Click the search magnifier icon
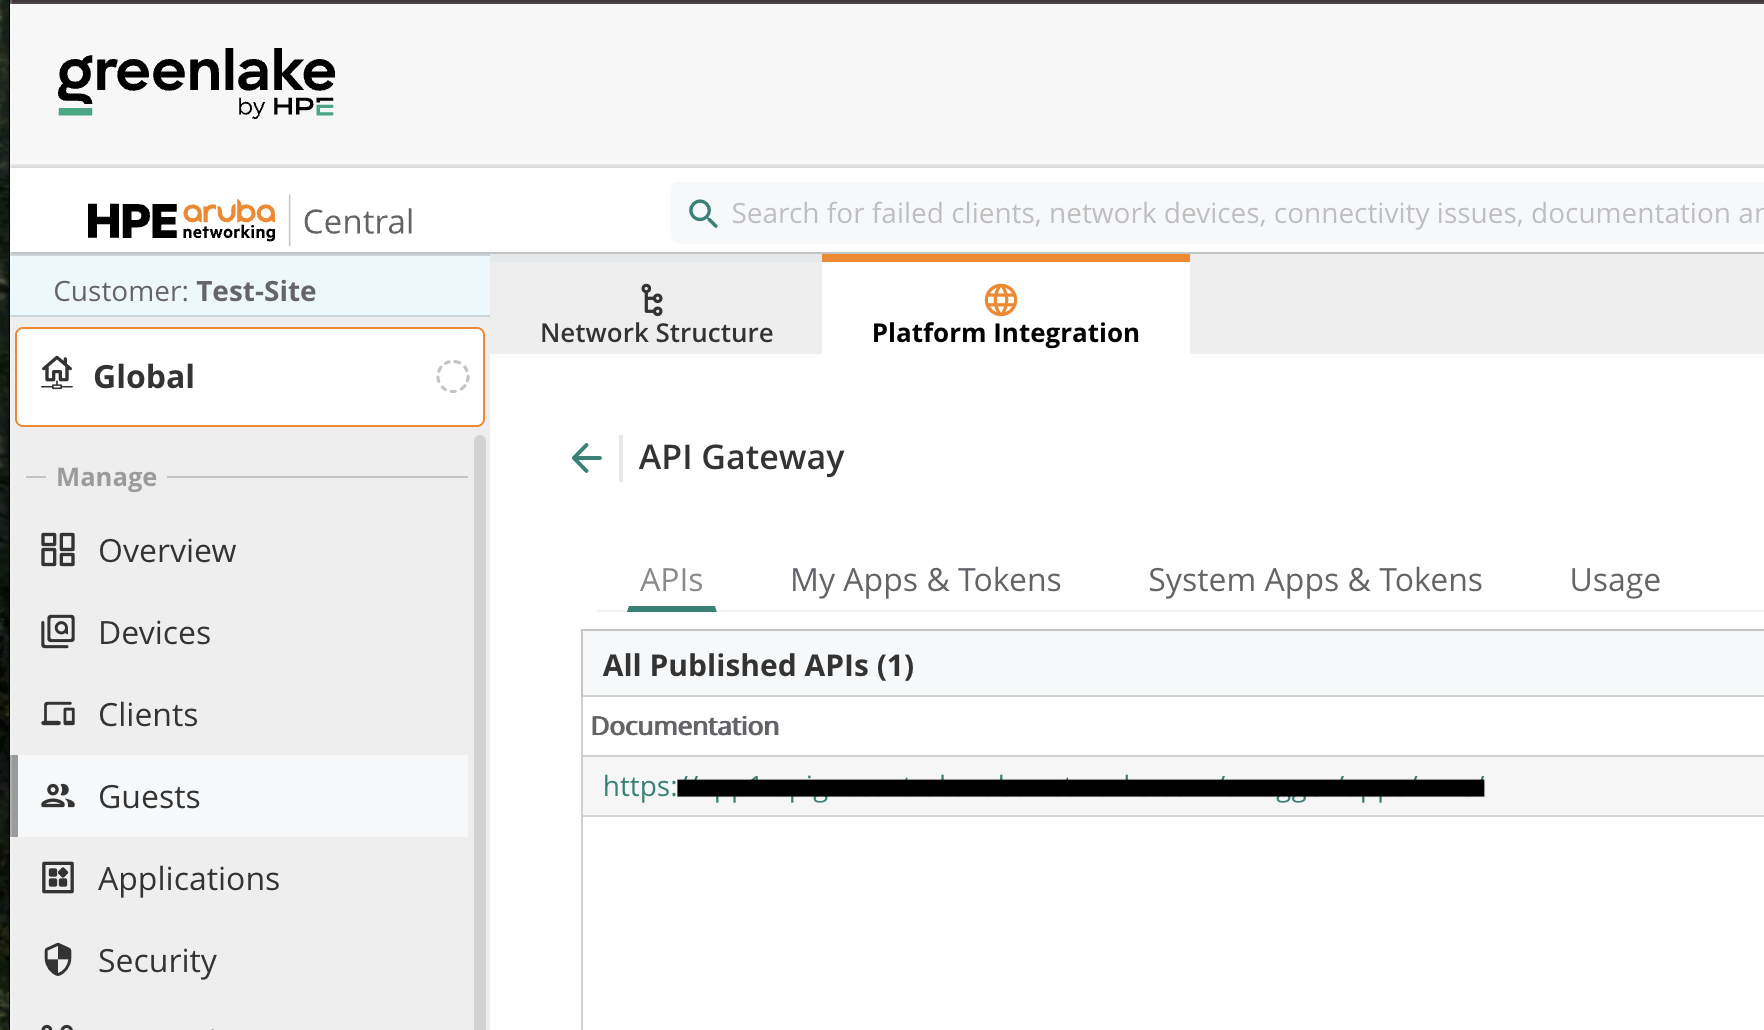 [x=703, y=213]
